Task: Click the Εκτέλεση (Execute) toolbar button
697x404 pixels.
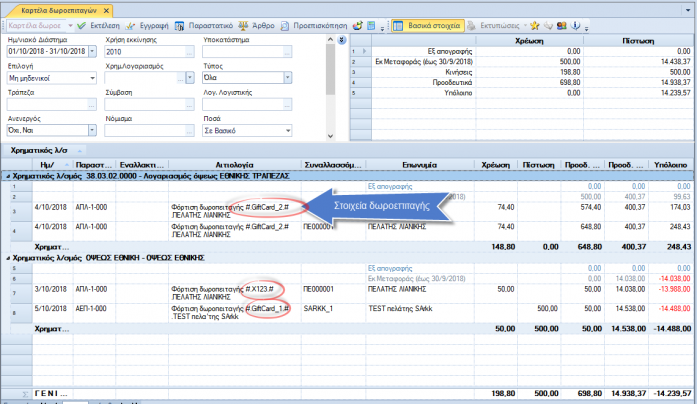Action: (98, 26)
